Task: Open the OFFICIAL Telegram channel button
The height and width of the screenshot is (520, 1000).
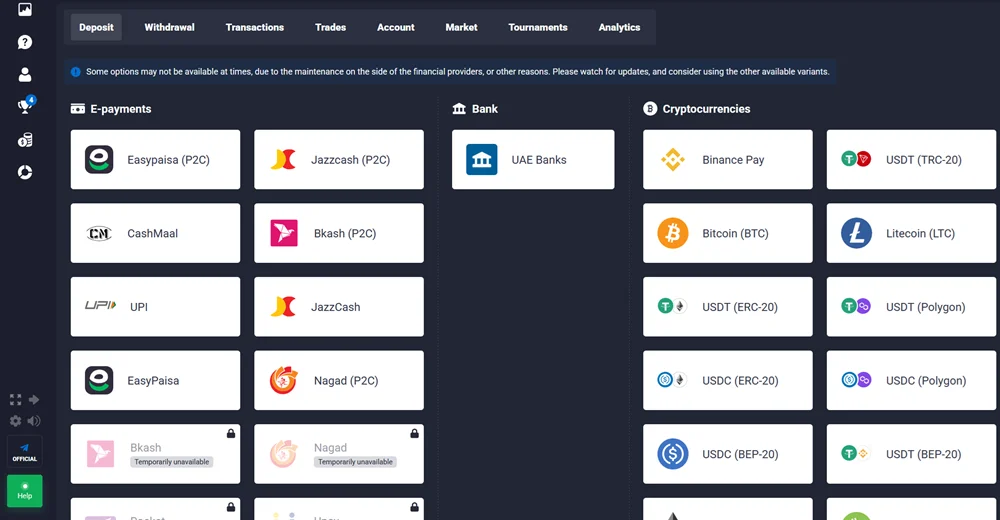Action: [x=25, y=452]
